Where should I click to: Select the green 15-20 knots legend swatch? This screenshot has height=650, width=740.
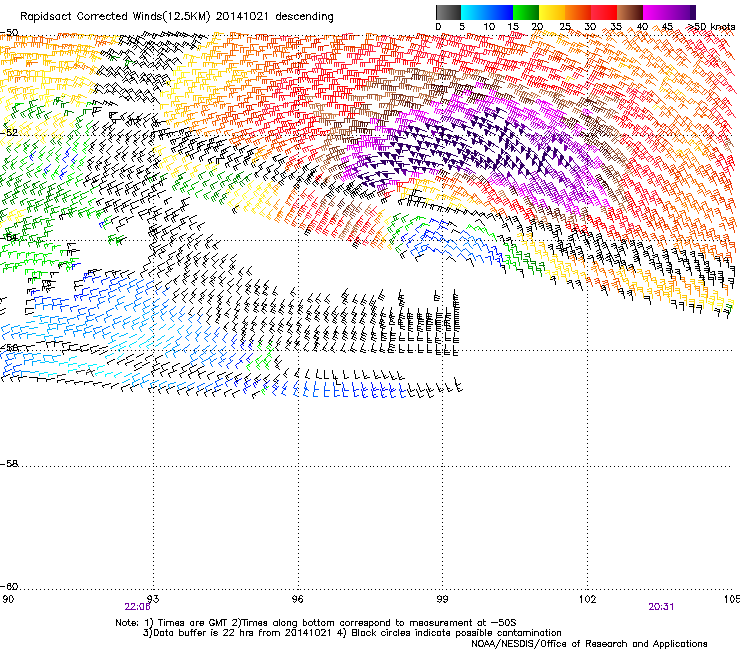tap(526, 12)
